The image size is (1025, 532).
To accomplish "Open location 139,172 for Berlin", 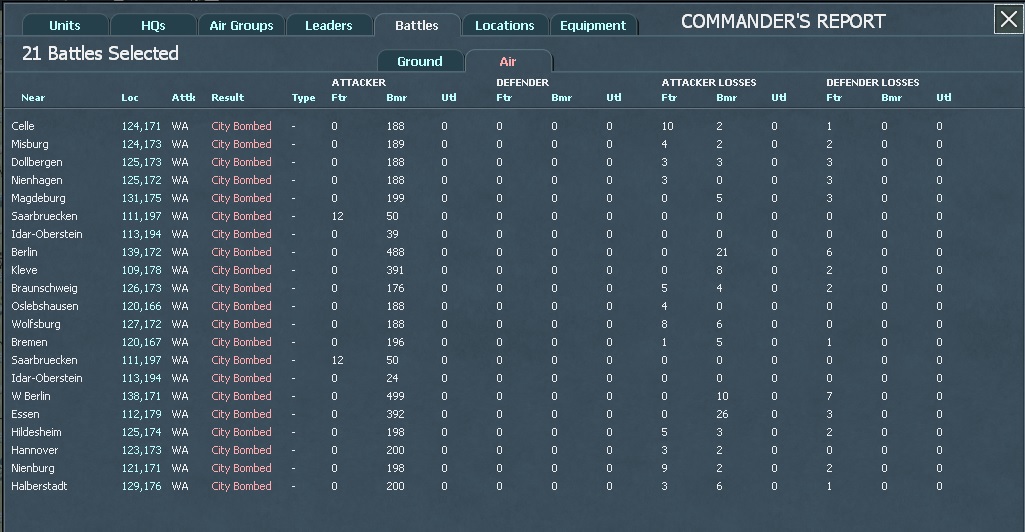I will [x=141, y=252].
